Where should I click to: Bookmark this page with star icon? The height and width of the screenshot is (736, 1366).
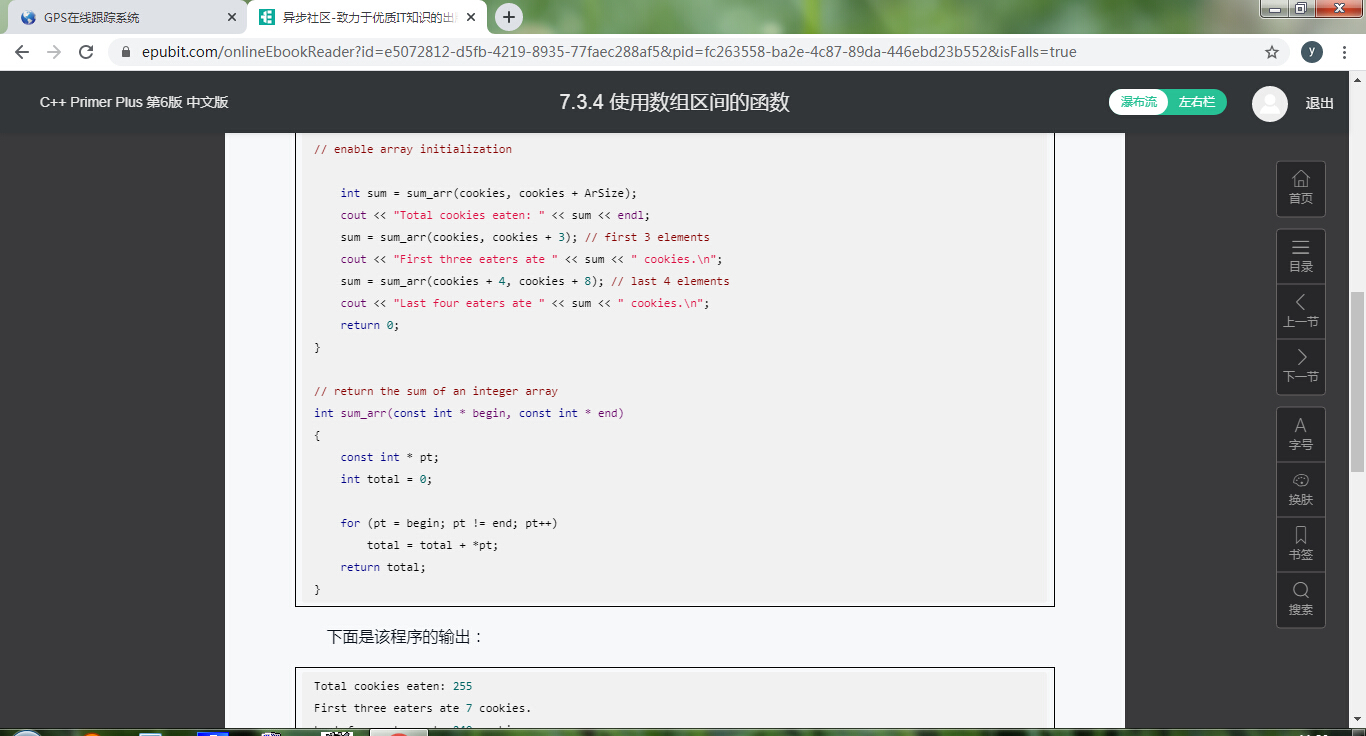pyautogui.click(x=1272, y=52)
